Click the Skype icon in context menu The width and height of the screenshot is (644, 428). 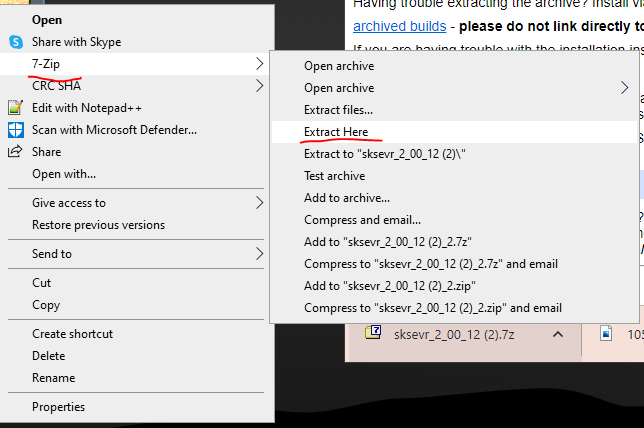16,42
